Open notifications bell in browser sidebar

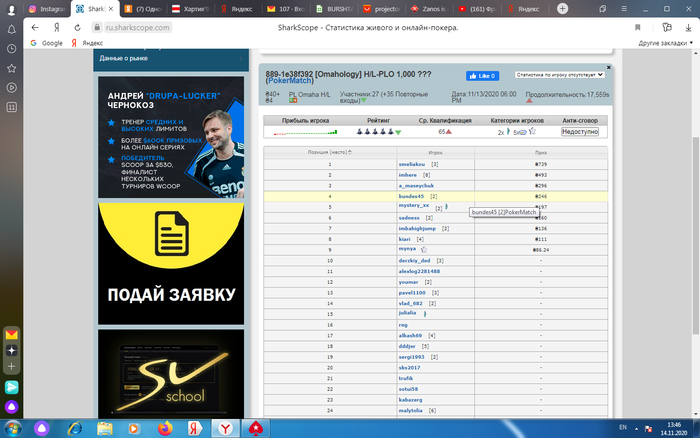tap(12, 29)
